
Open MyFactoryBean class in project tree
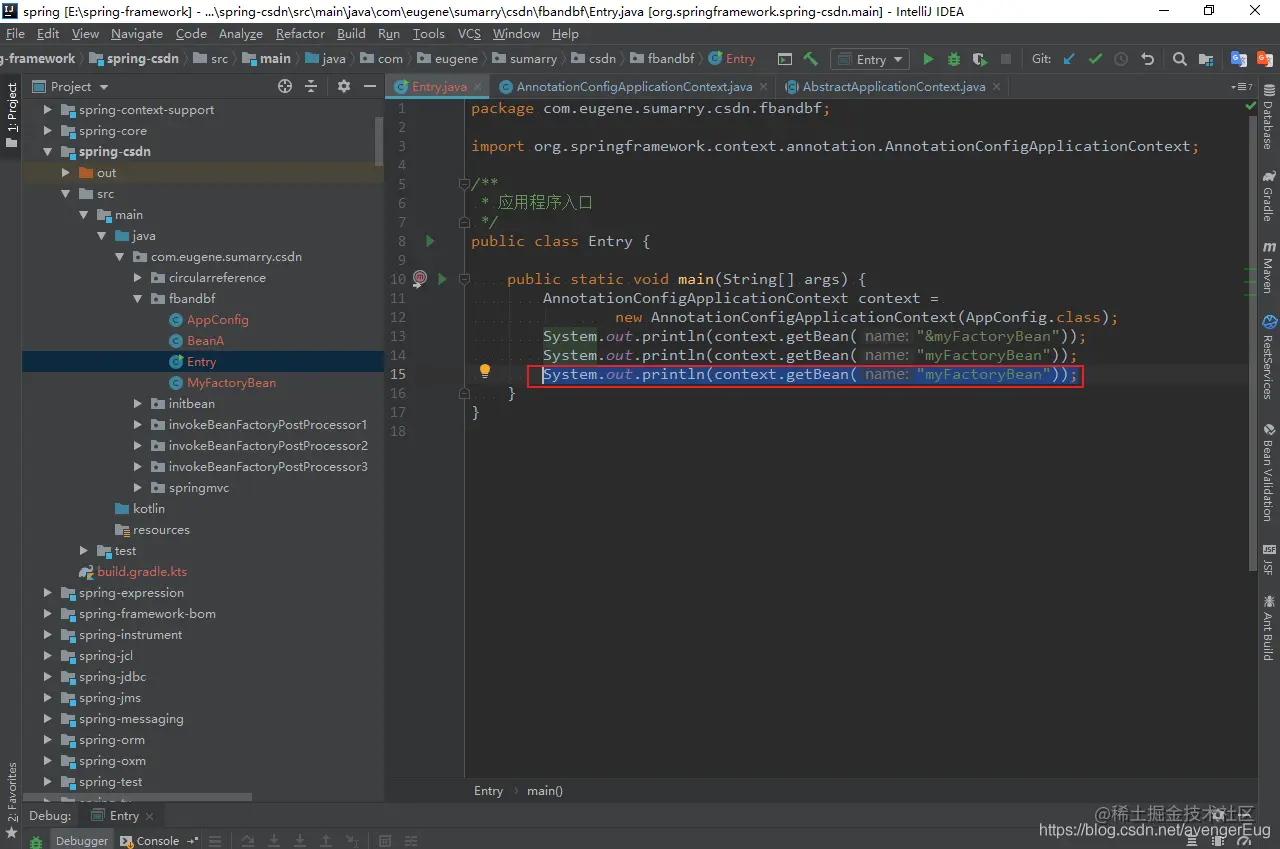click(231, 383)
